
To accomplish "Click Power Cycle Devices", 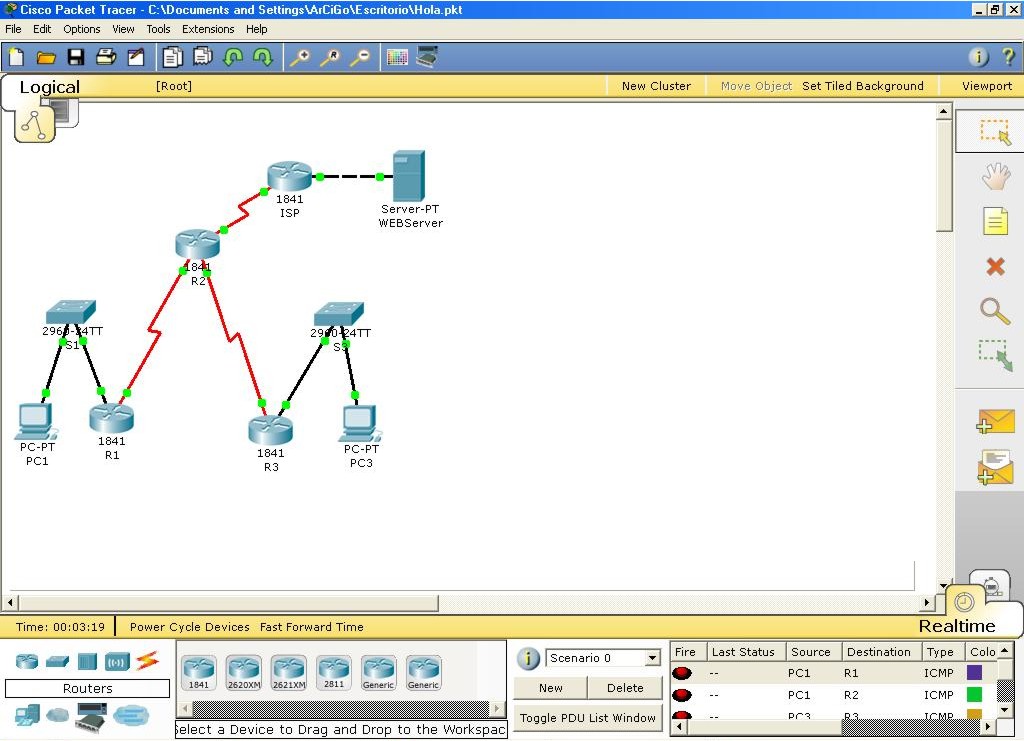I will click(x=189, y=627).
